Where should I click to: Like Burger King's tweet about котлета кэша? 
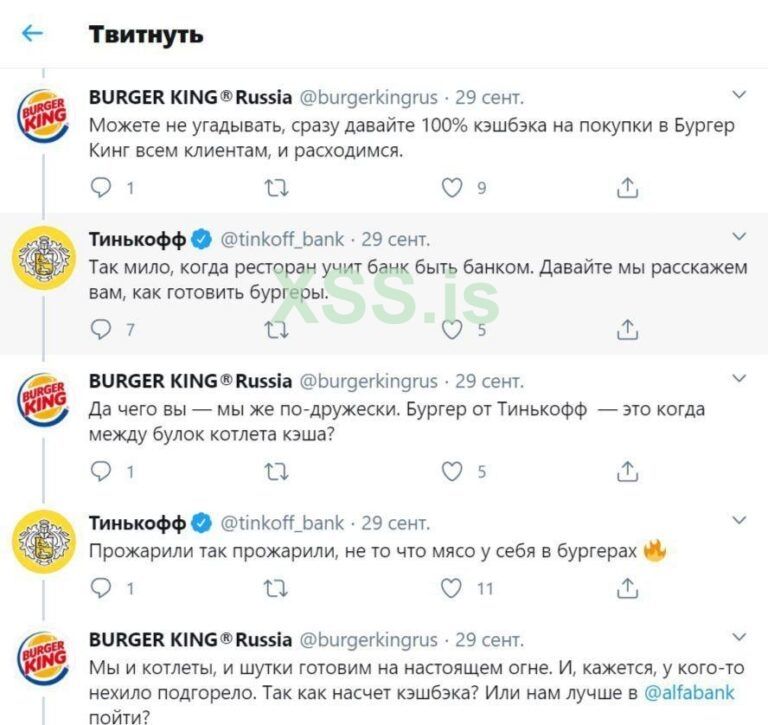tap(453, 471)
